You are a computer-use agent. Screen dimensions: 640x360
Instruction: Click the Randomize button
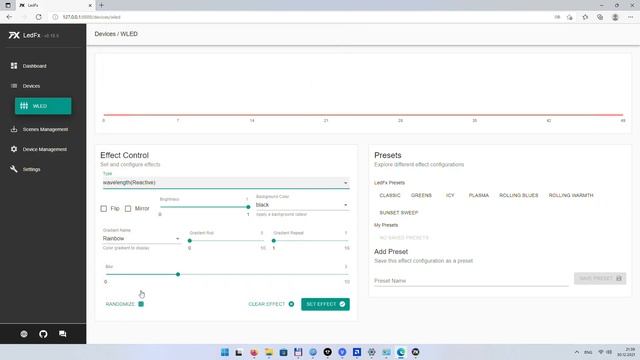pyautogui.click(x=124, y=304)
